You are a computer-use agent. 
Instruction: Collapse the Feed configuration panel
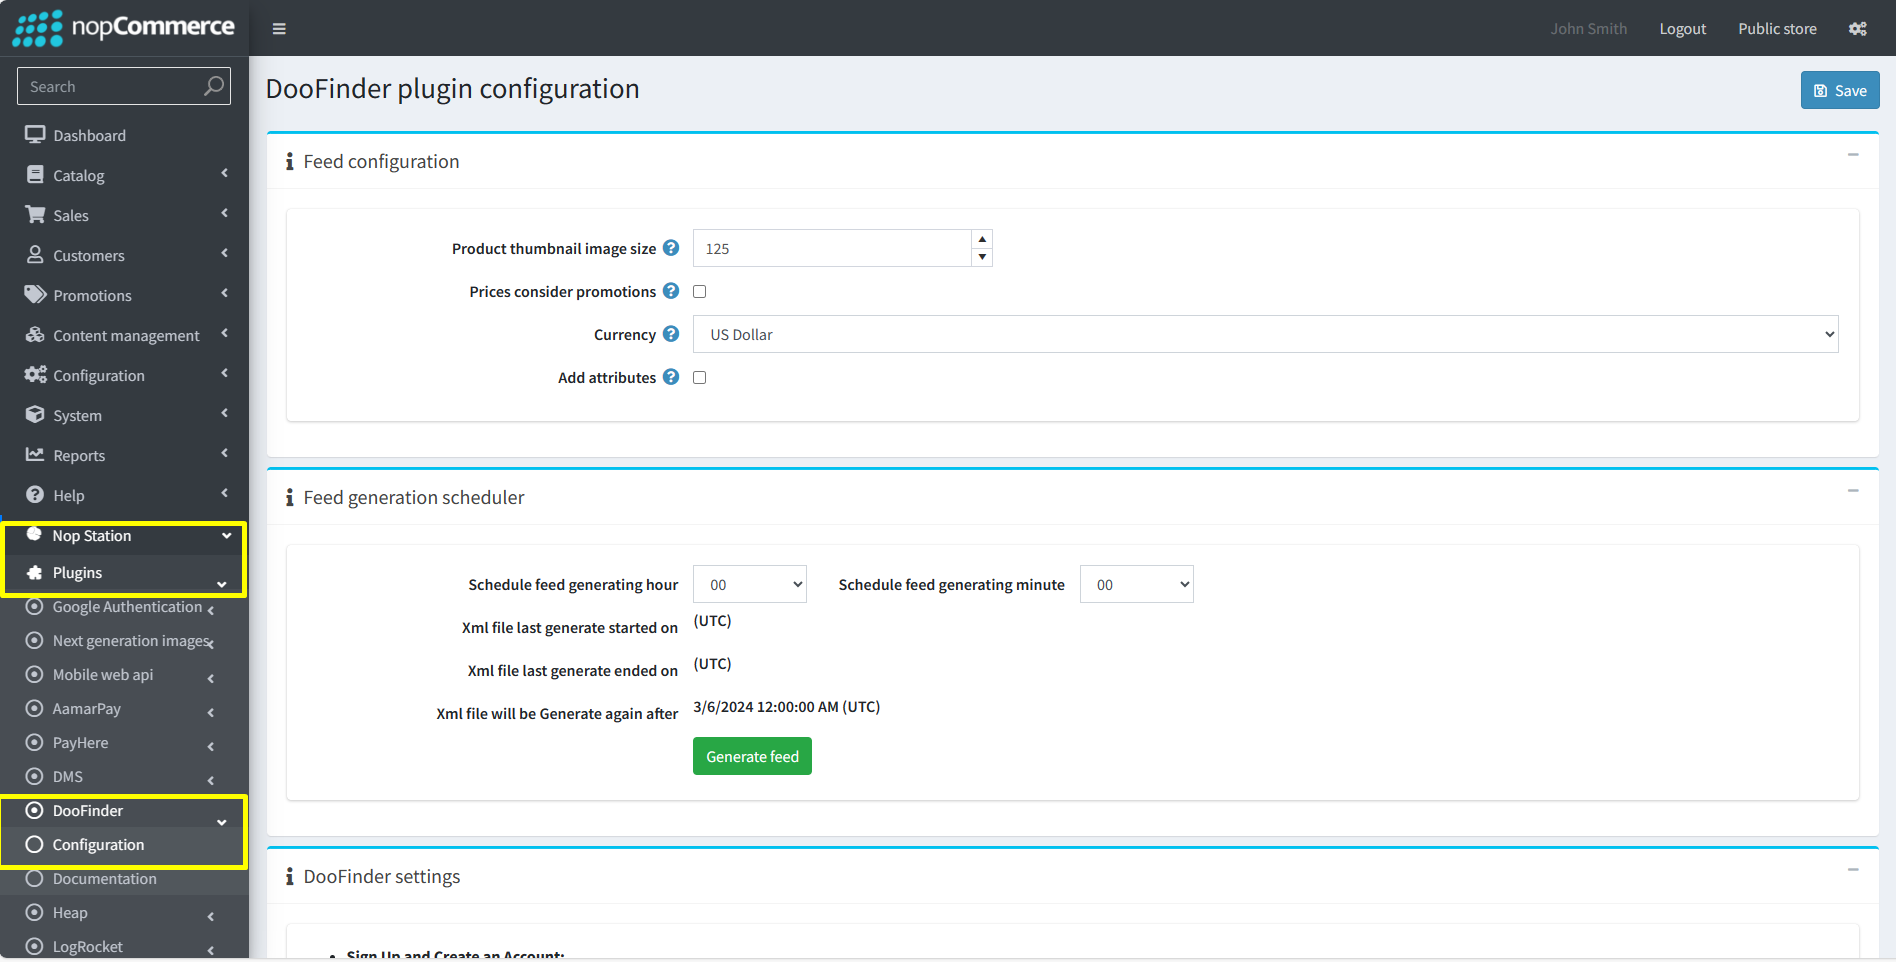pyautogui.click(x=1852, y=155)
